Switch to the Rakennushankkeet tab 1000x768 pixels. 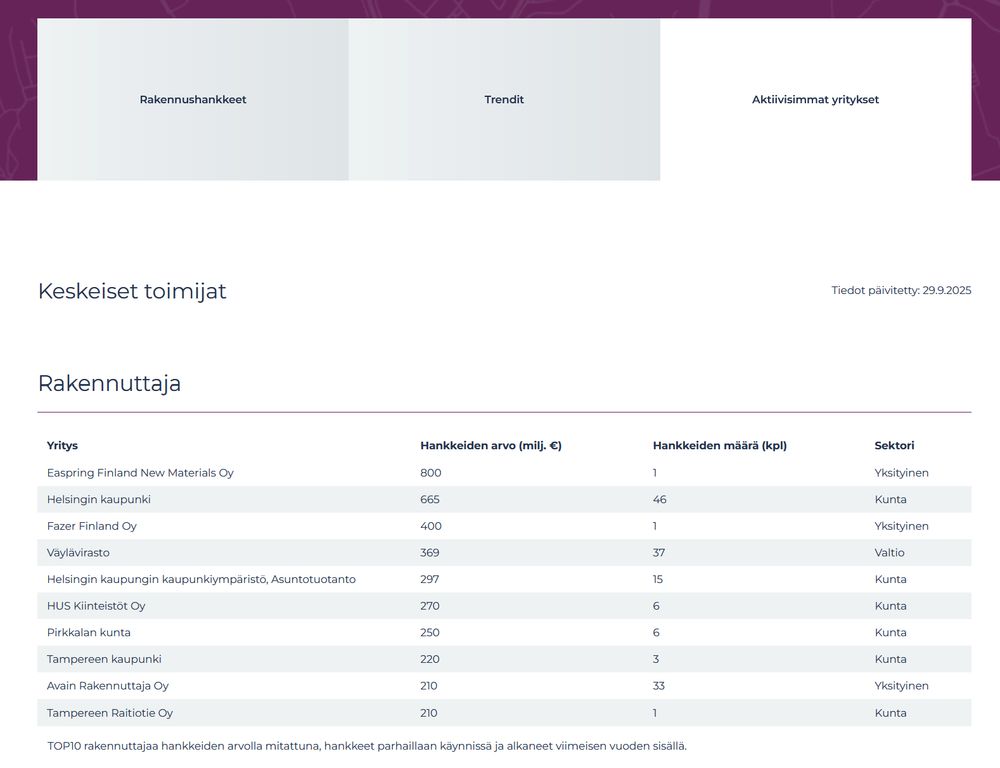[193, 100]
